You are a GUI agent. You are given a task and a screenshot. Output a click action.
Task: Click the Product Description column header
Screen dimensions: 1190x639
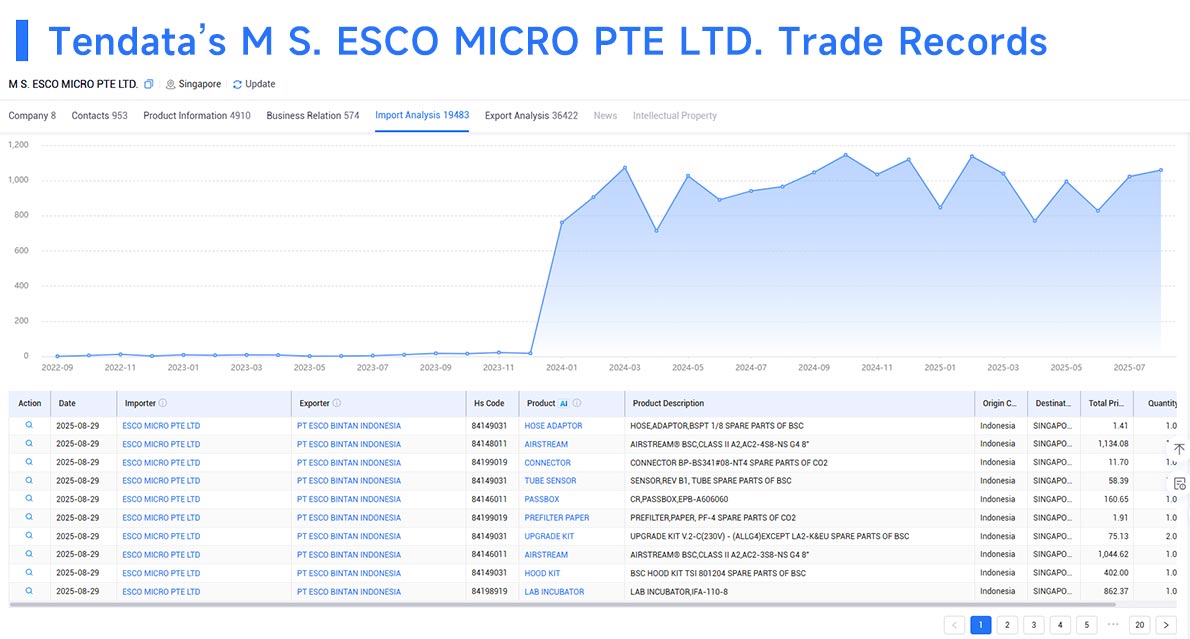[x=799, y=403]
